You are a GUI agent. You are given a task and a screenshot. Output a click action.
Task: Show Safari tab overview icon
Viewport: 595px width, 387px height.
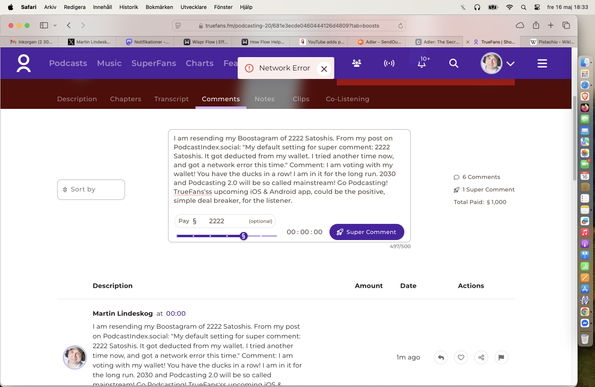[x=566, y=25]
